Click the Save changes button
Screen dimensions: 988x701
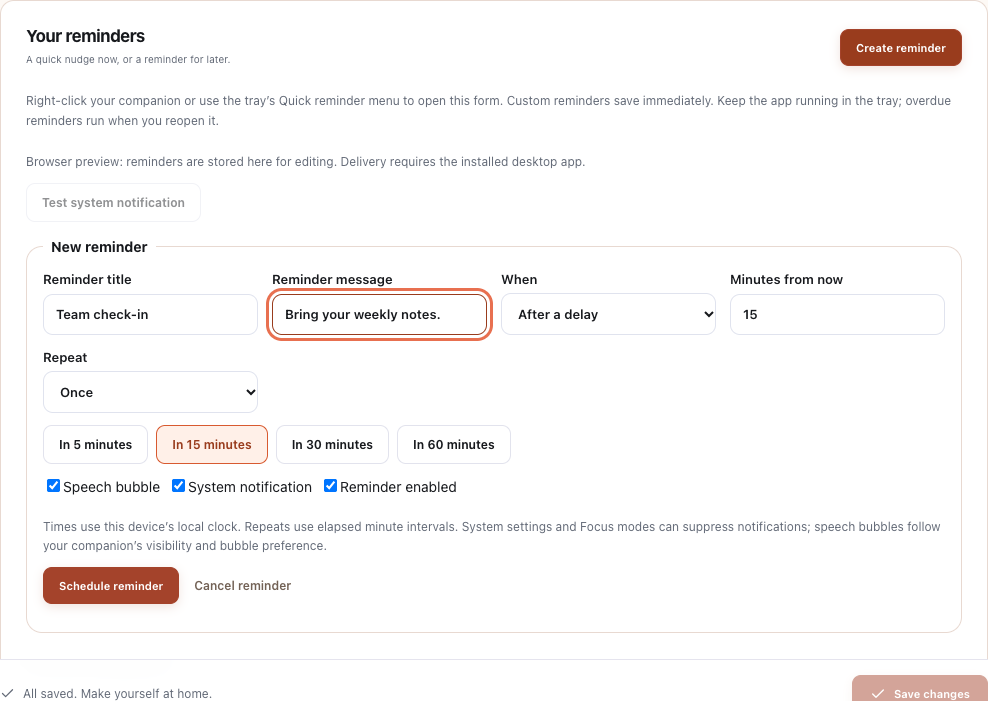click(919, 690)
